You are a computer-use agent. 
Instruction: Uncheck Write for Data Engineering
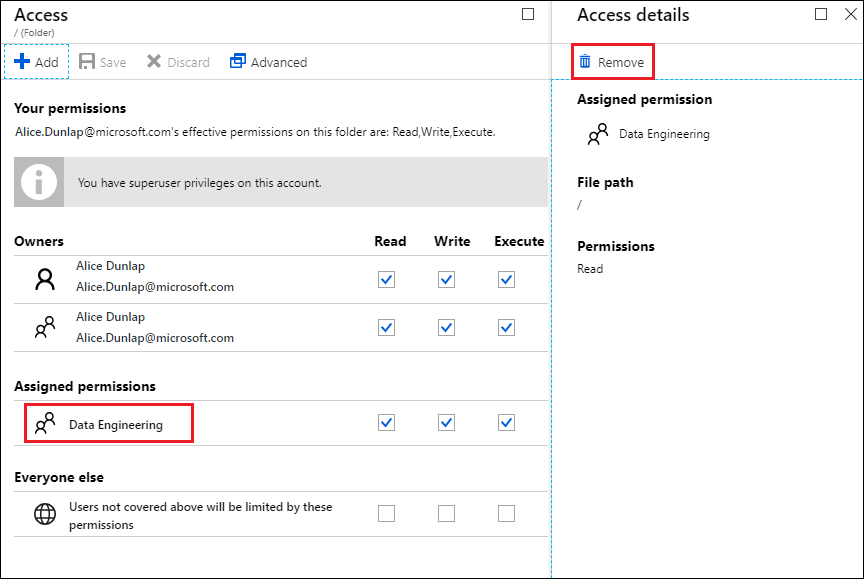[446, 423]
